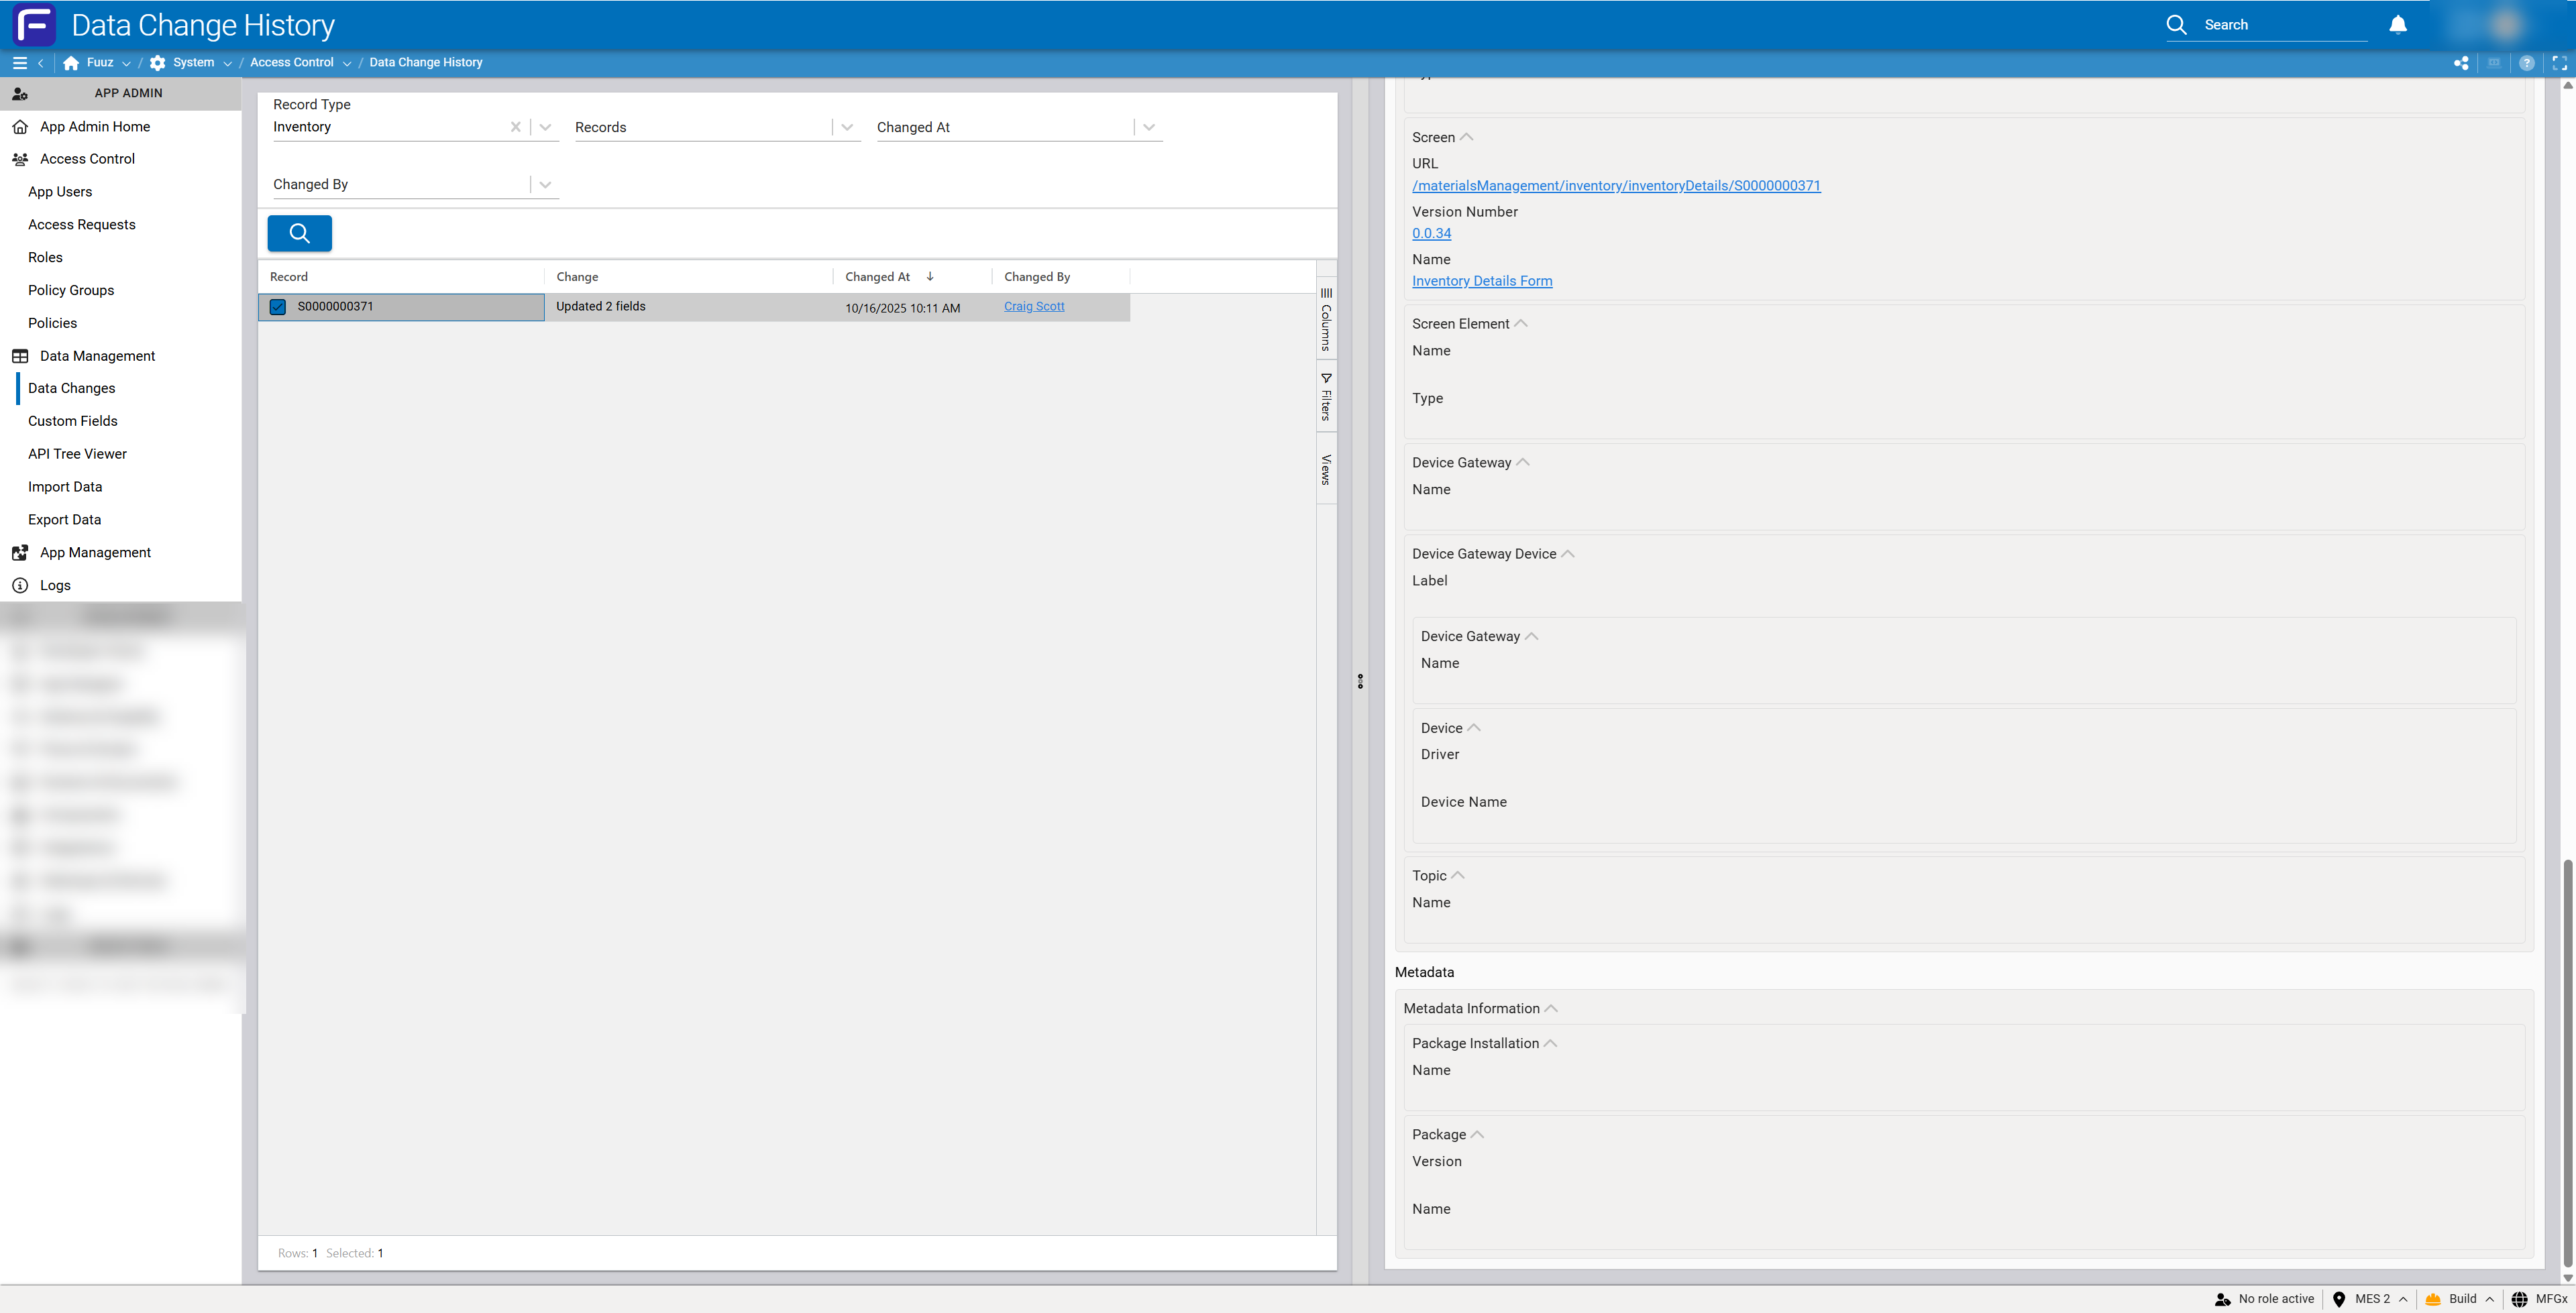This screenshot has height=1313, width=2576.
Task: Open the help question mark icon
Action: pyautogui.click(x=2527, y=63)
